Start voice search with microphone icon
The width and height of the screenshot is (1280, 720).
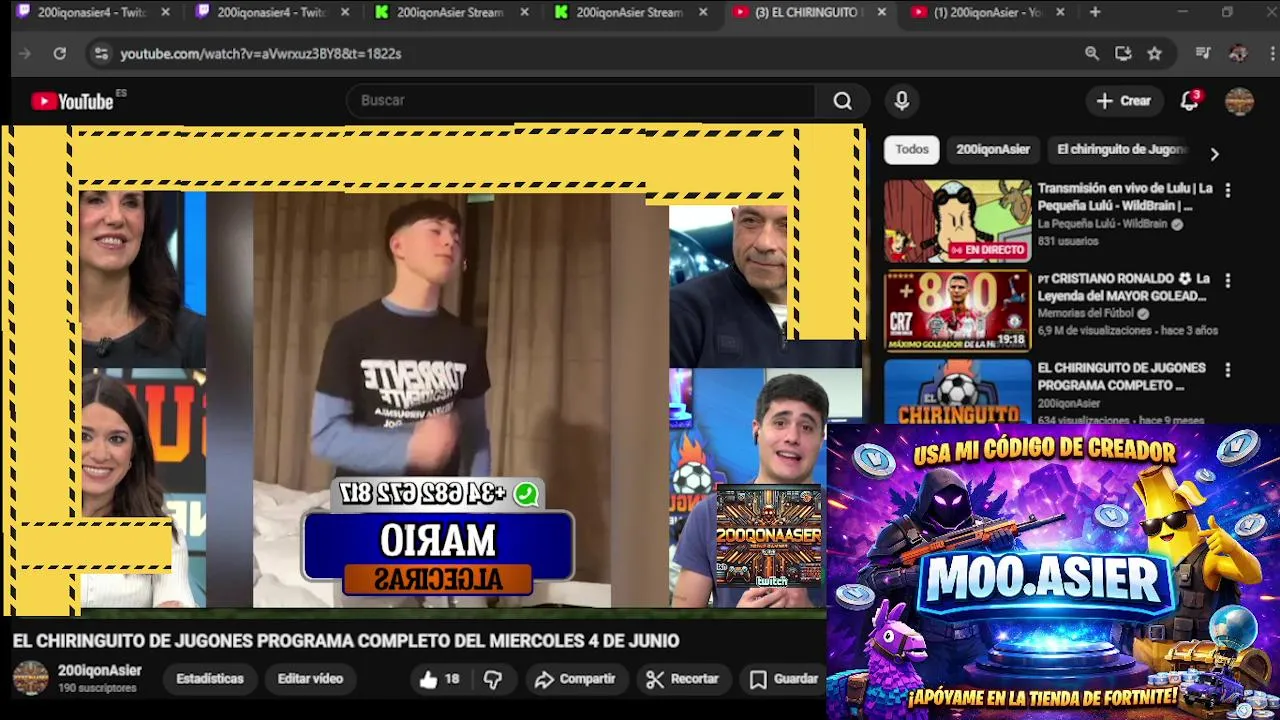(x=901, y=101)
